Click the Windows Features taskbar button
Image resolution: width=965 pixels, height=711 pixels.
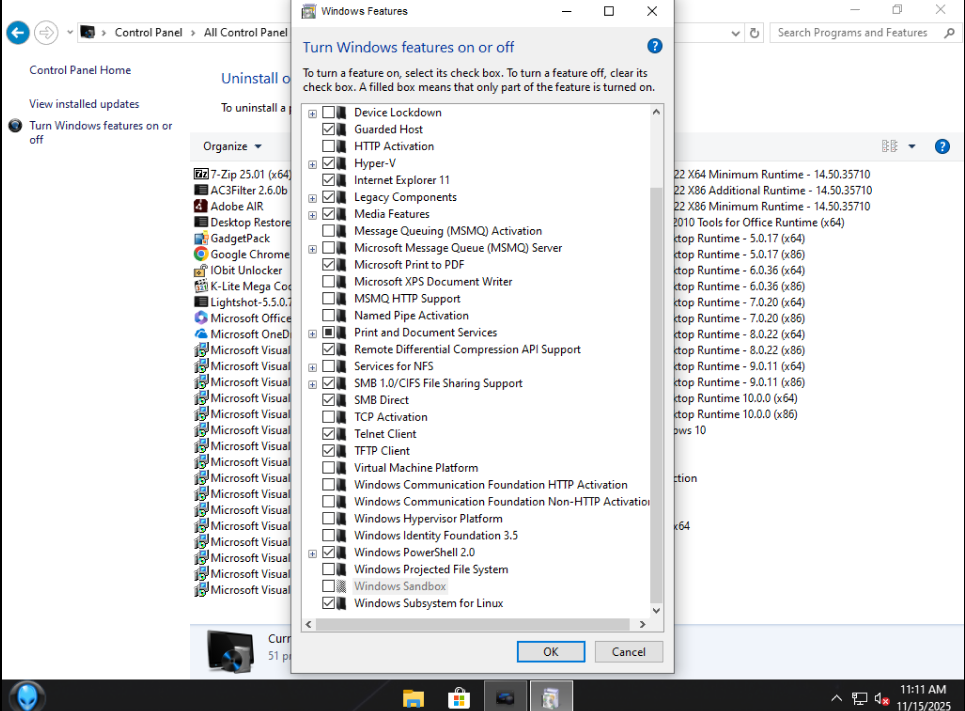[x=551, y=697]
